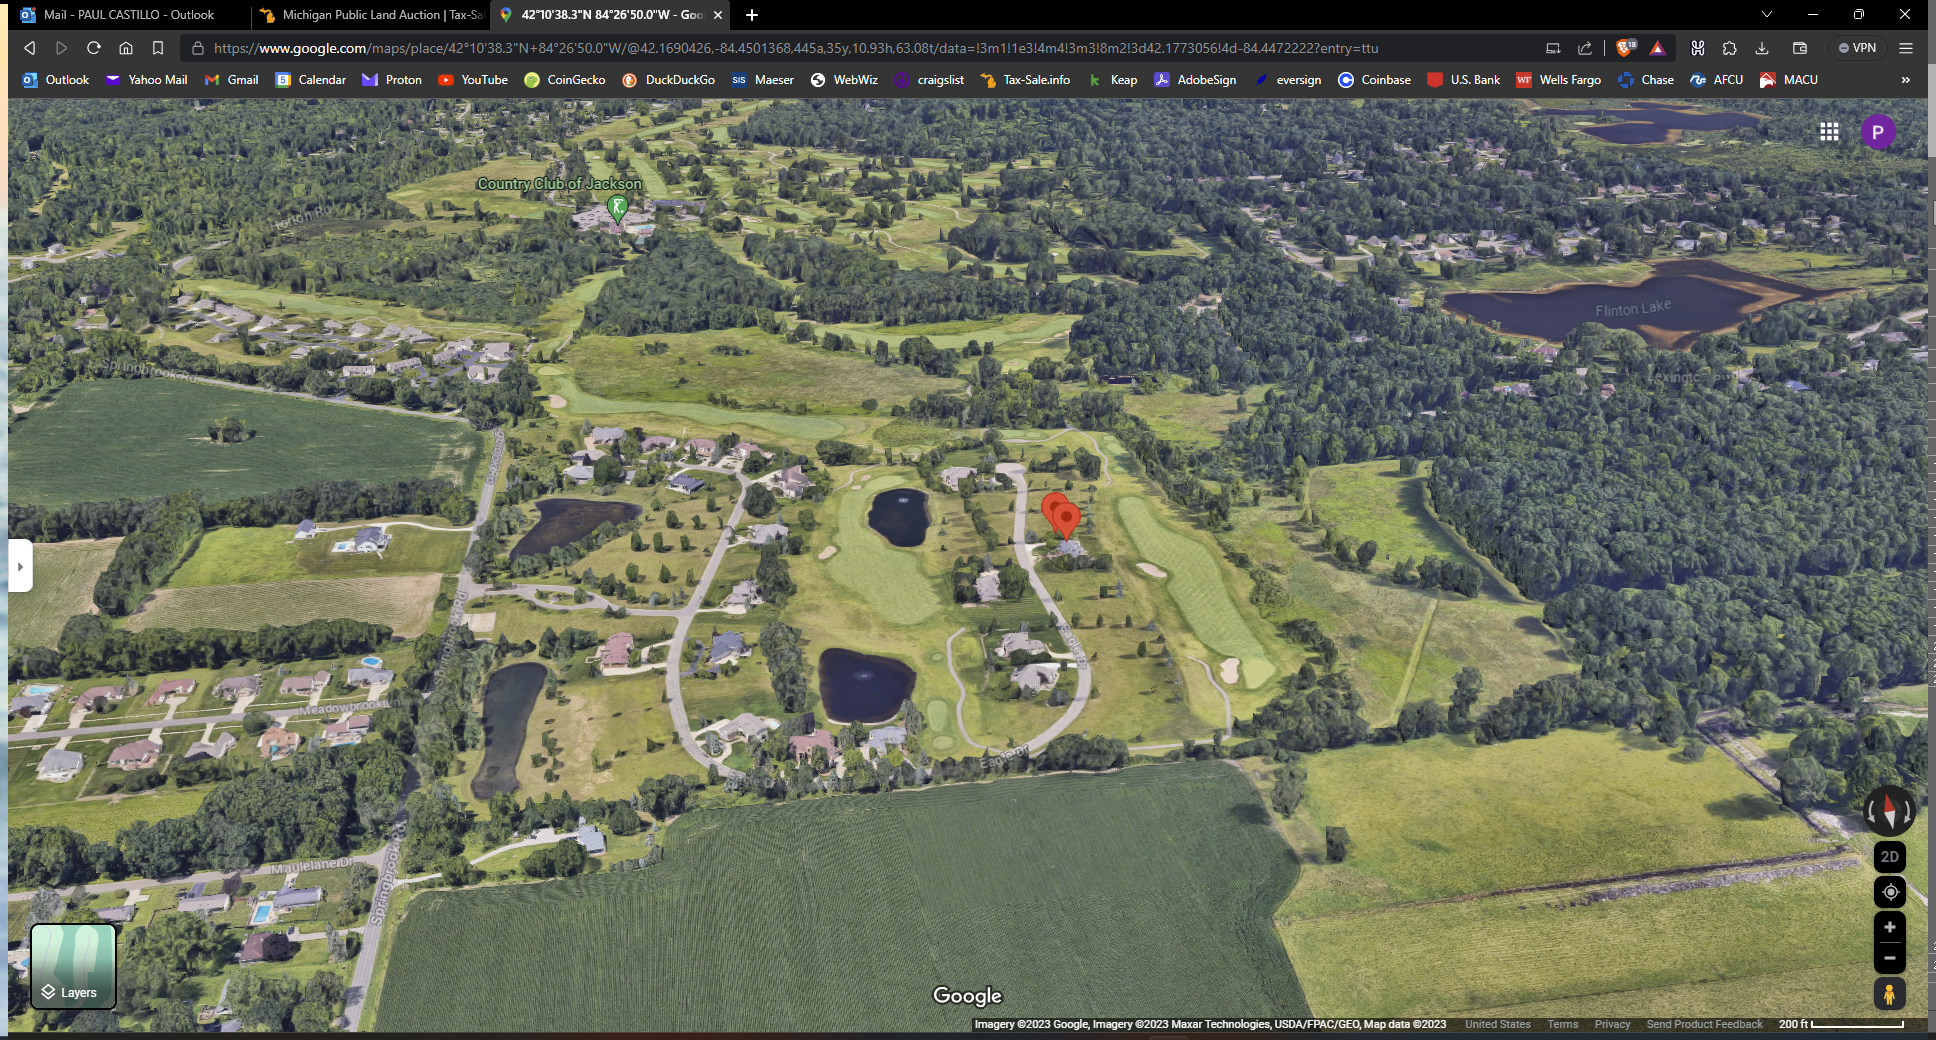Open the Layers map type thumbnail
The width and height of the screenshot is (1936, 1040).
73,966
